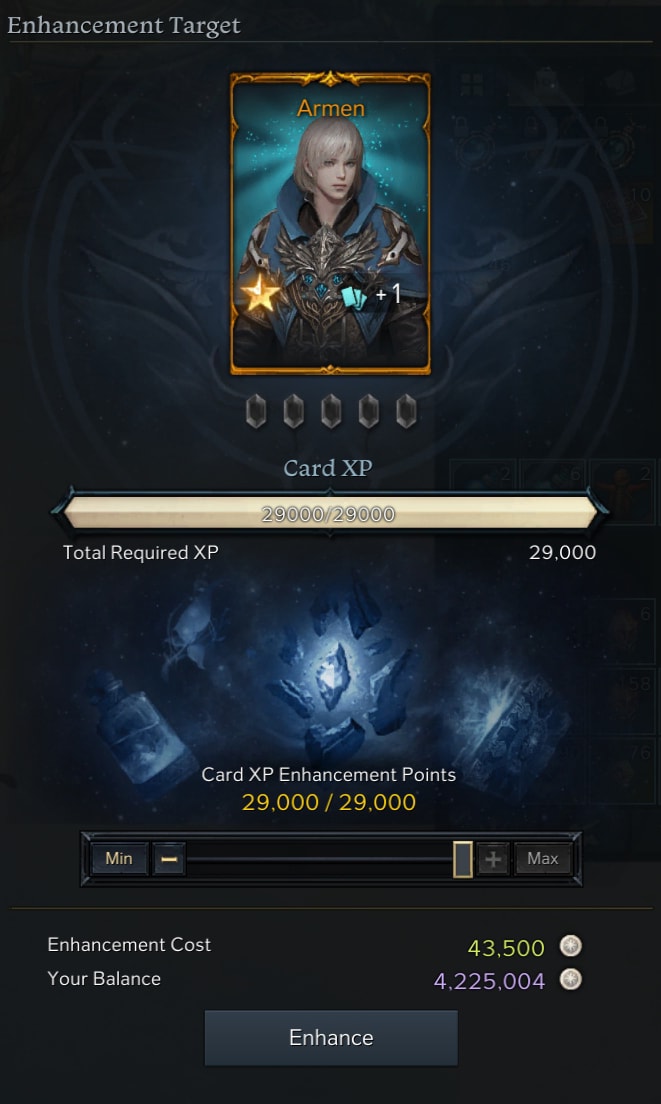Click the second awakening gem slot
Screen dimensions: 661x1104
(x=294, y=411)
